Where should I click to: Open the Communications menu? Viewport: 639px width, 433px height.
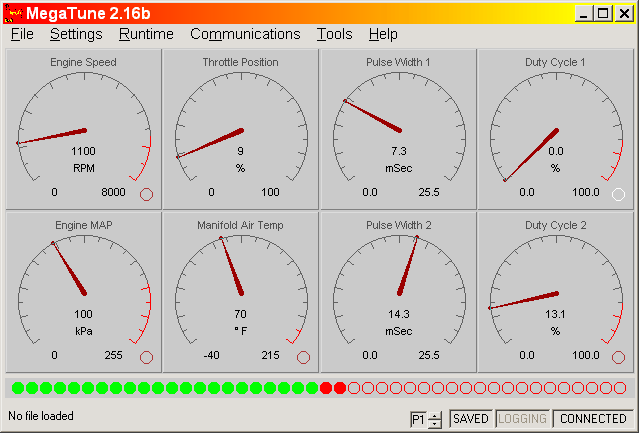pos(245,34)
